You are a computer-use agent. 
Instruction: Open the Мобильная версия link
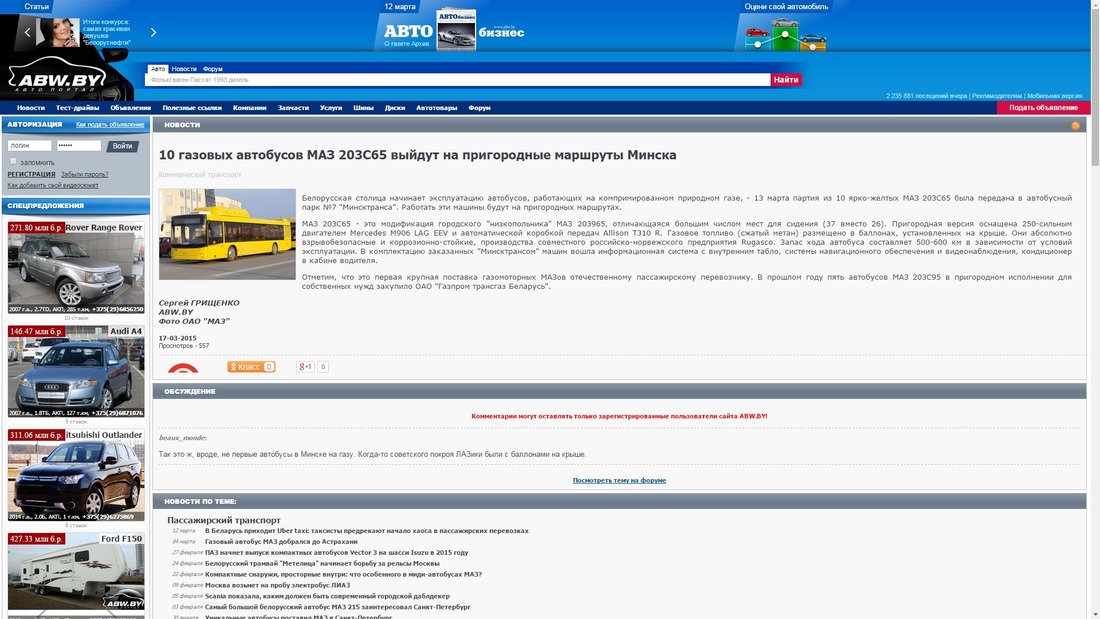[x=1054, y=95]
